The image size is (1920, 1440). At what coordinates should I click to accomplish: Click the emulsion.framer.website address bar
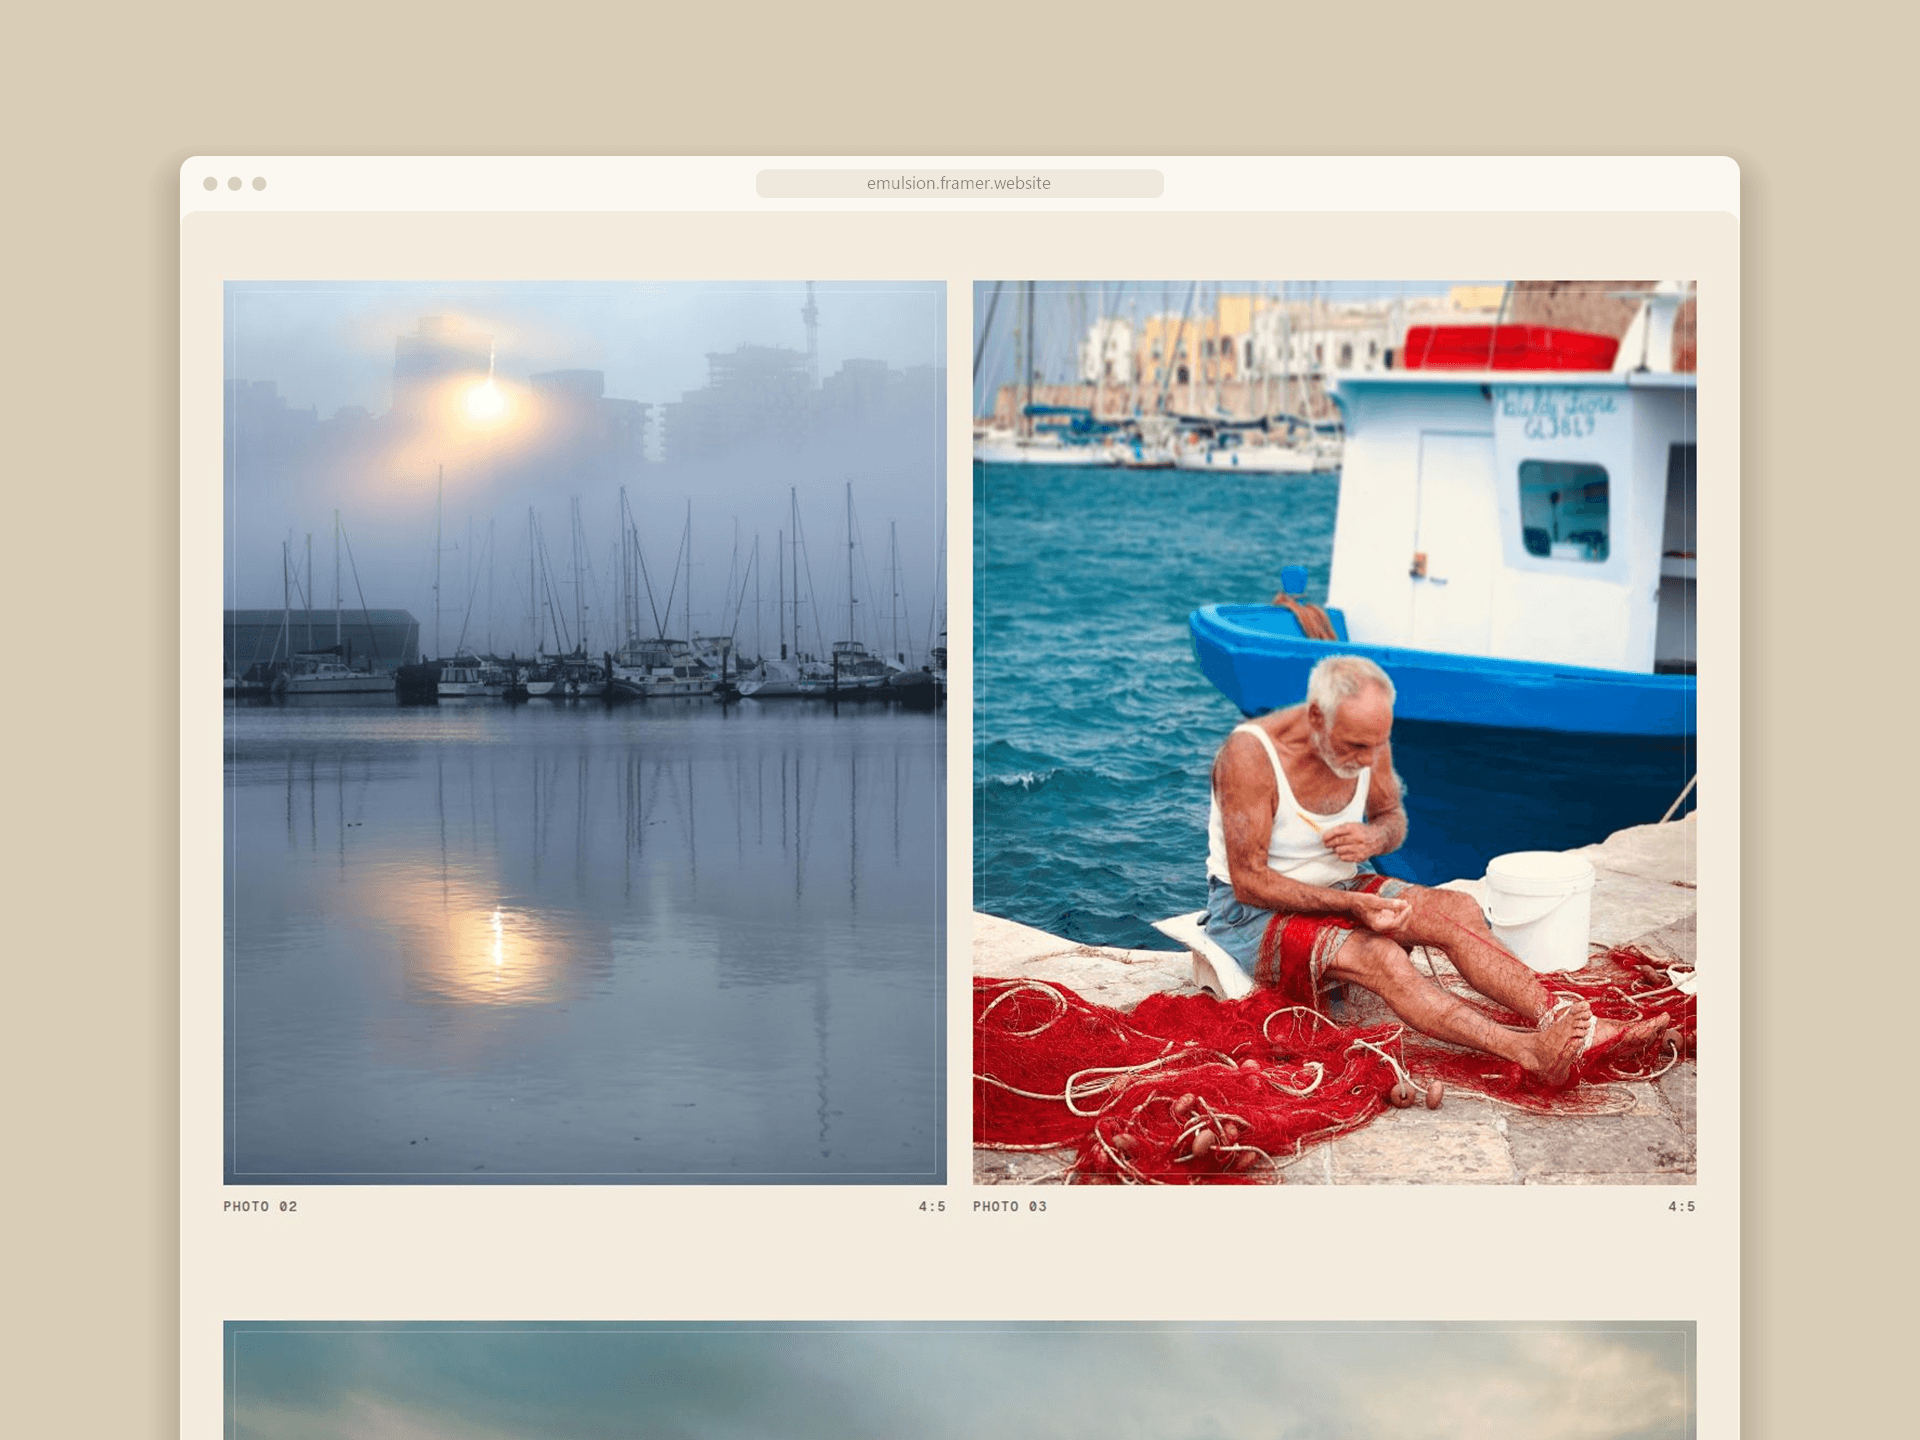(959, 183)
